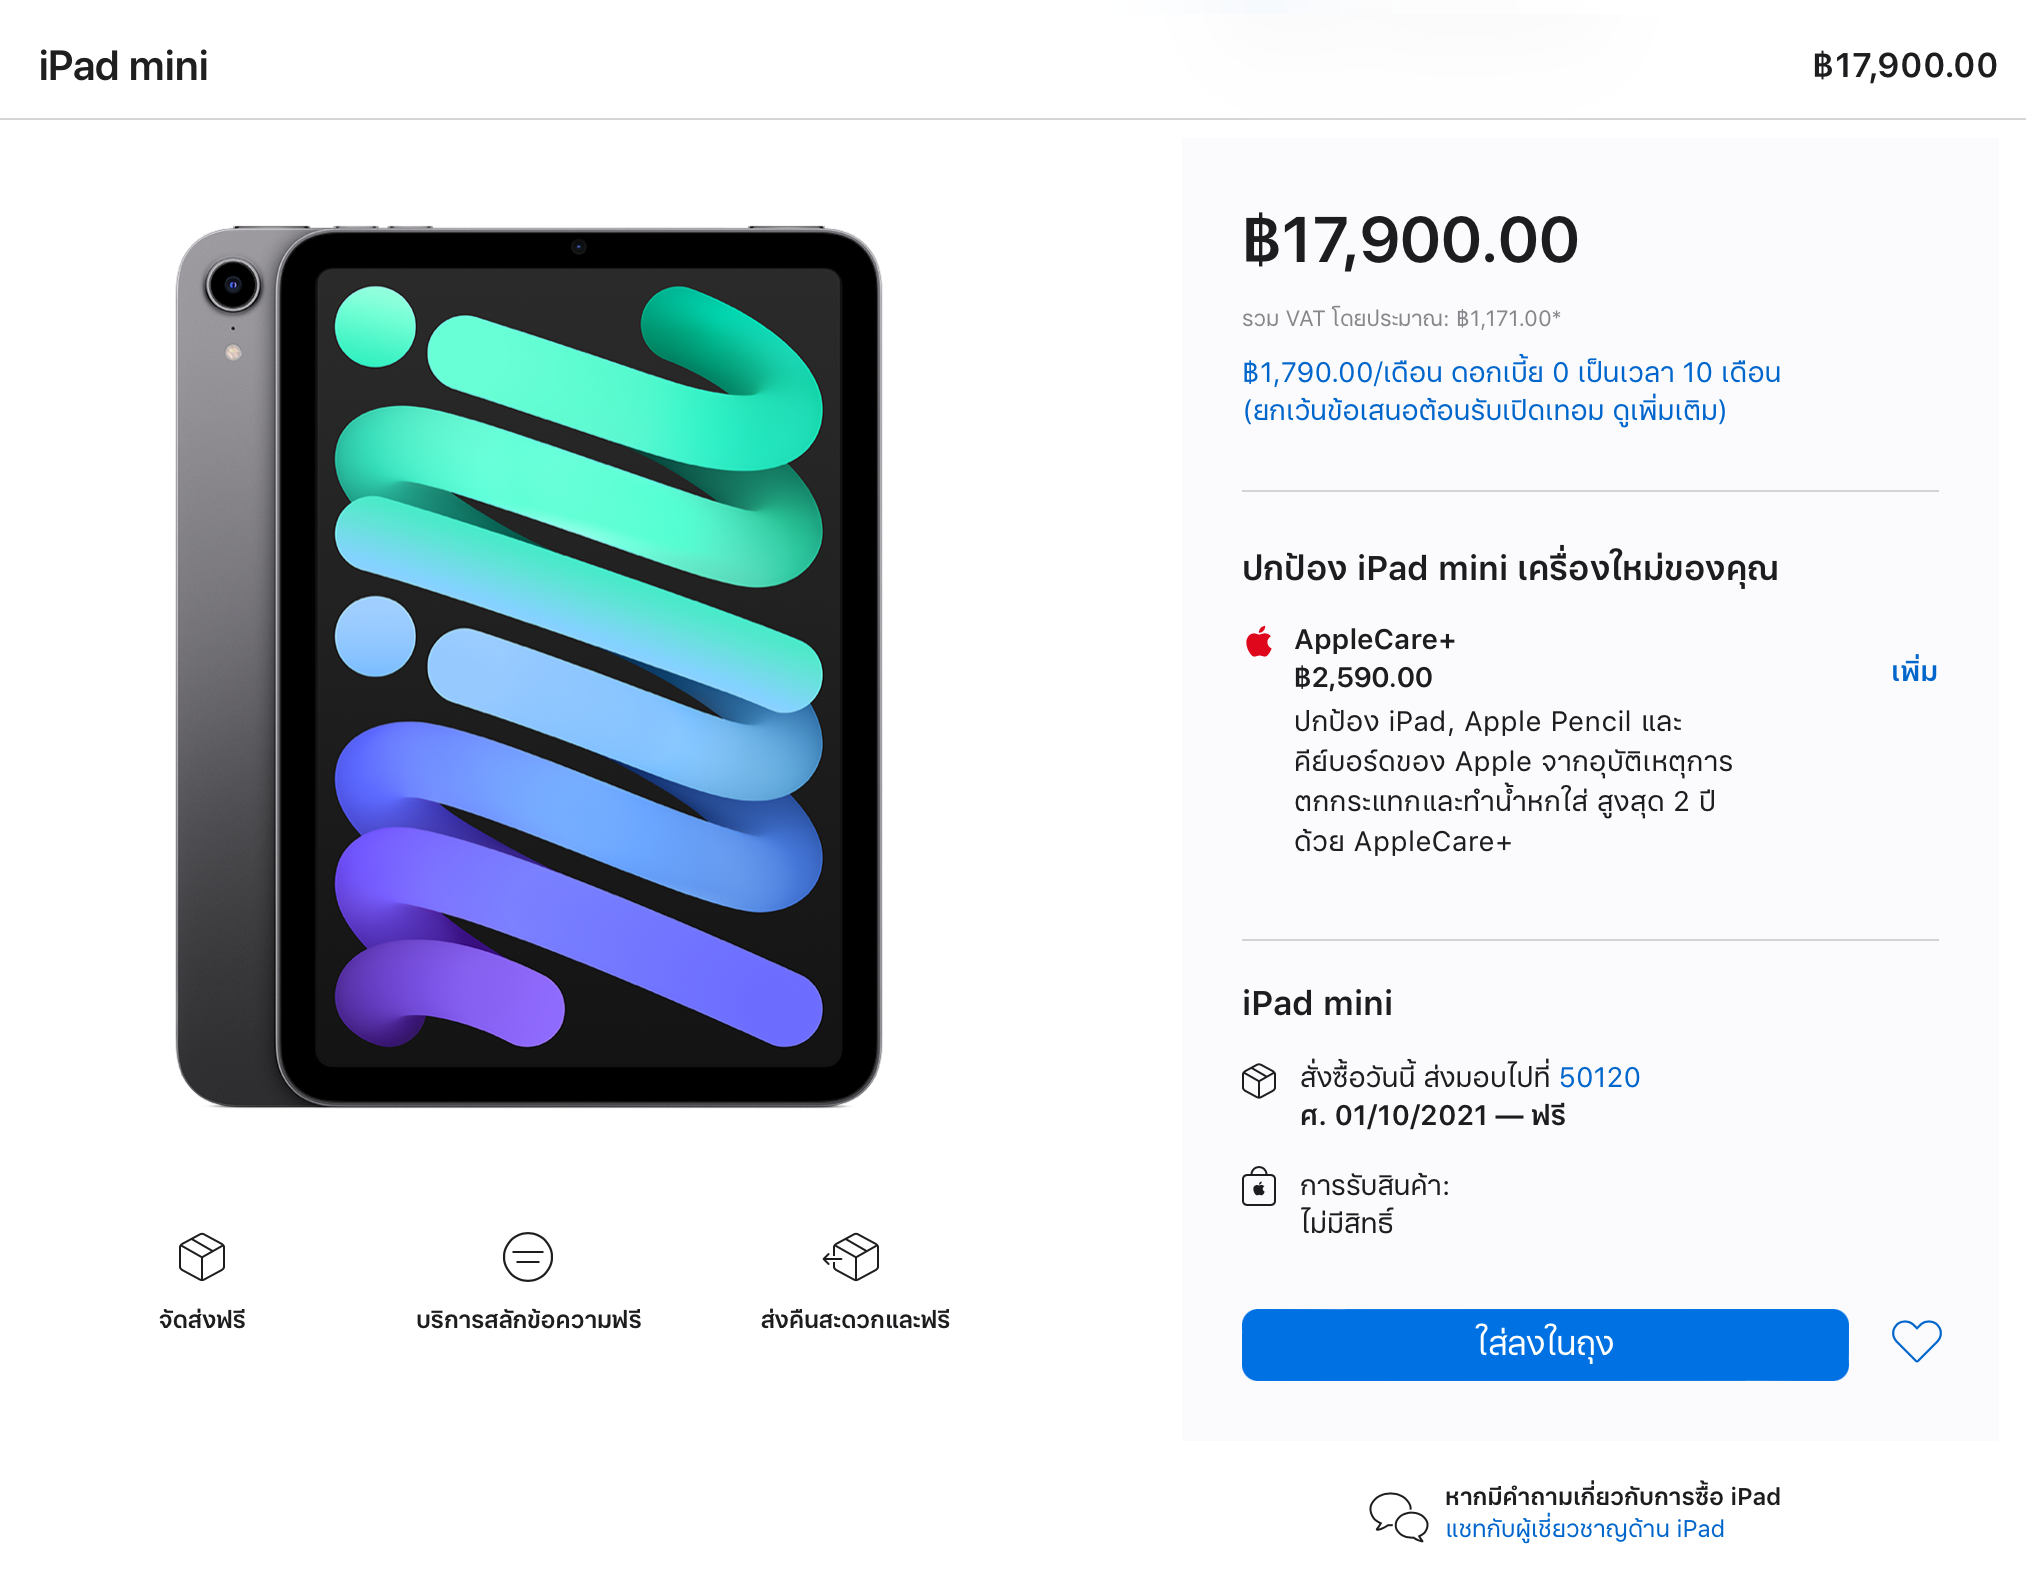Click the red AppleCare+ apple logo
2026x1596 pixels.
pos(1259,641)
